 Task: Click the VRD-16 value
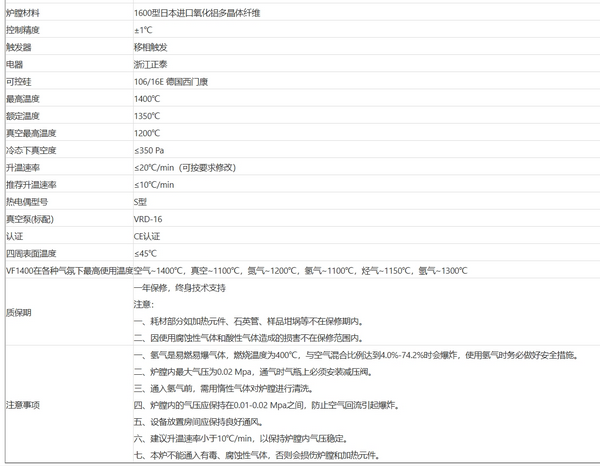tap(148, 219)
